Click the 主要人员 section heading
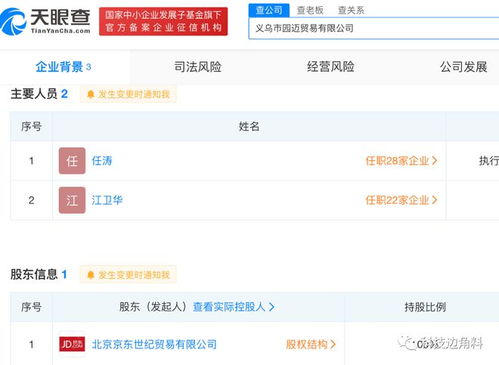 34,94
